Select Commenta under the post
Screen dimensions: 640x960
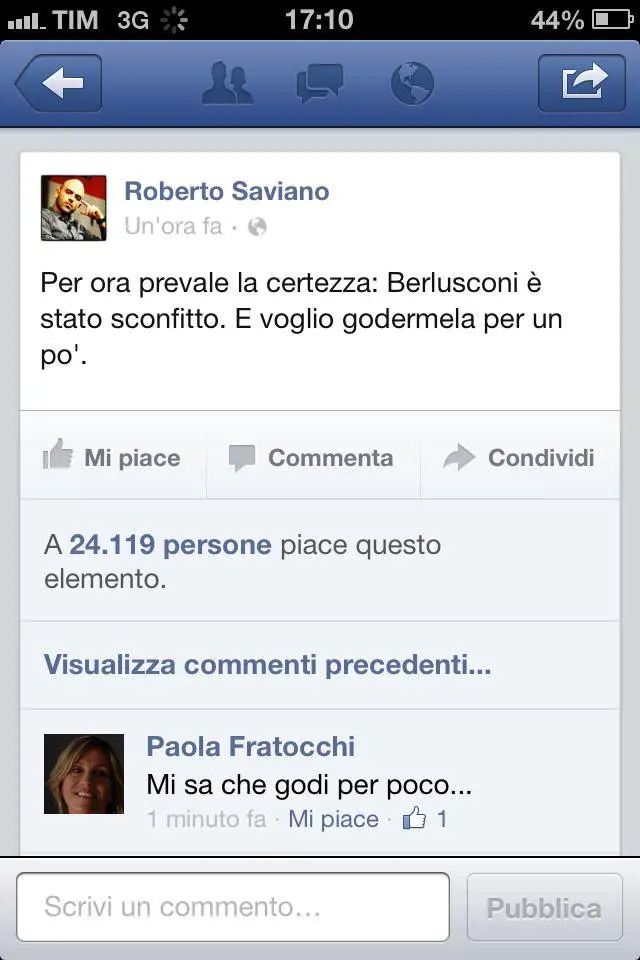coord(313,455)
